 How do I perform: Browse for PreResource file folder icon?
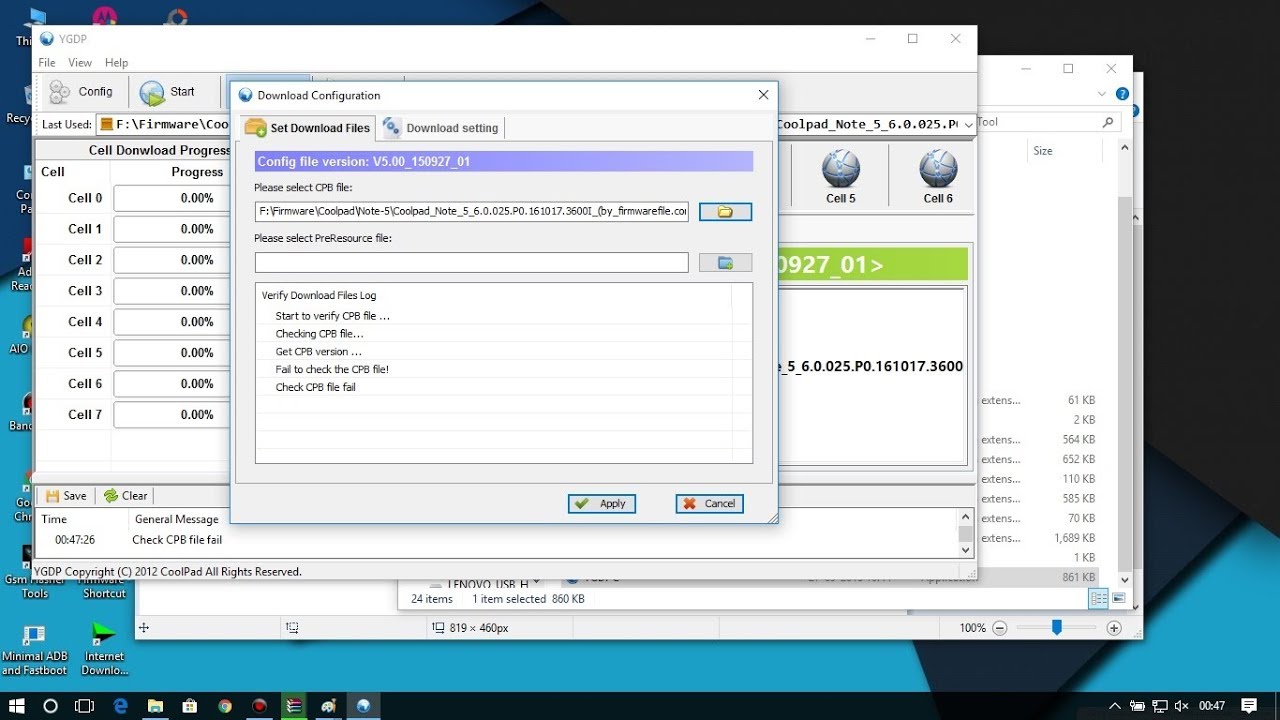[x=725, y=263]
